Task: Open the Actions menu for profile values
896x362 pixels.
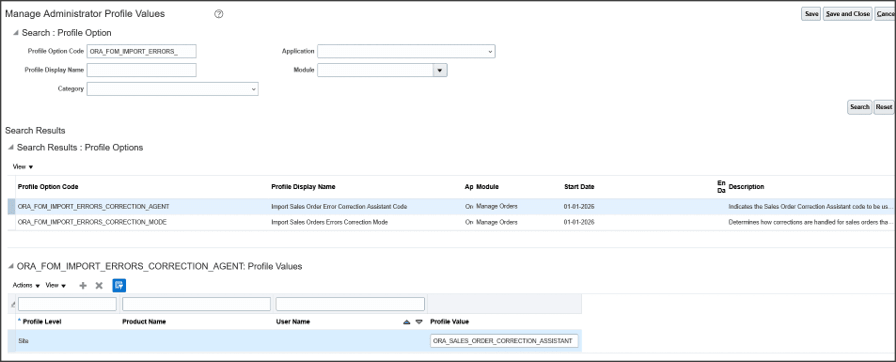Action: (26, 285)
